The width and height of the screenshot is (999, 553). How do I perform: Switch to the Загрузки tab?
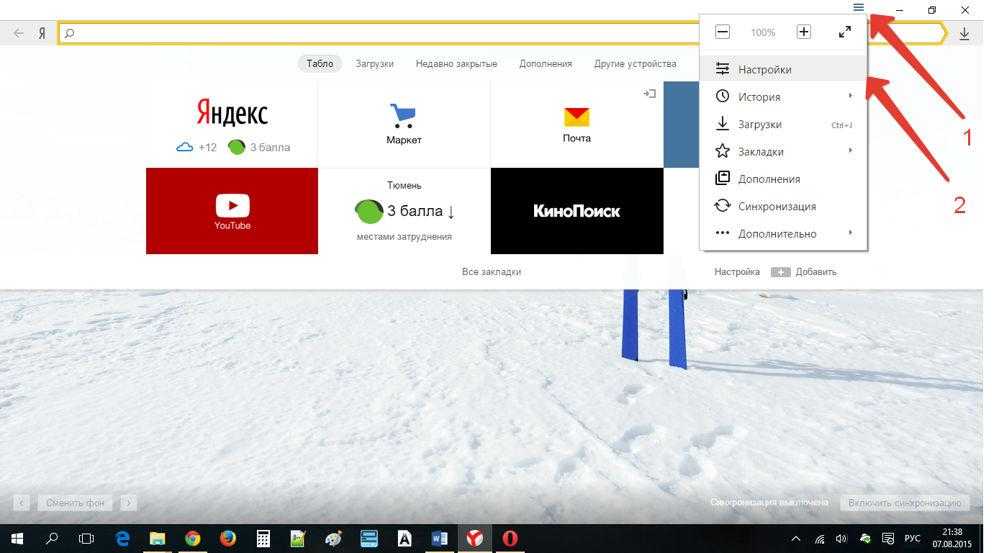375,63
